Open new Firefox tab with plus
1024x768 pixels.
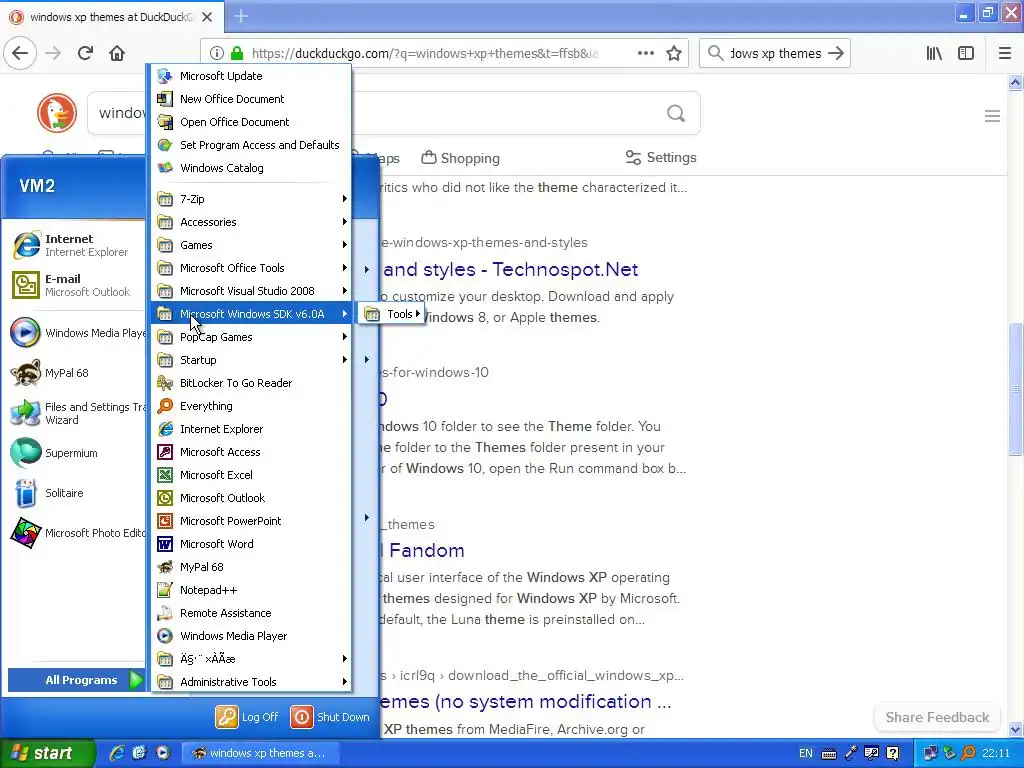coord(241,16)
